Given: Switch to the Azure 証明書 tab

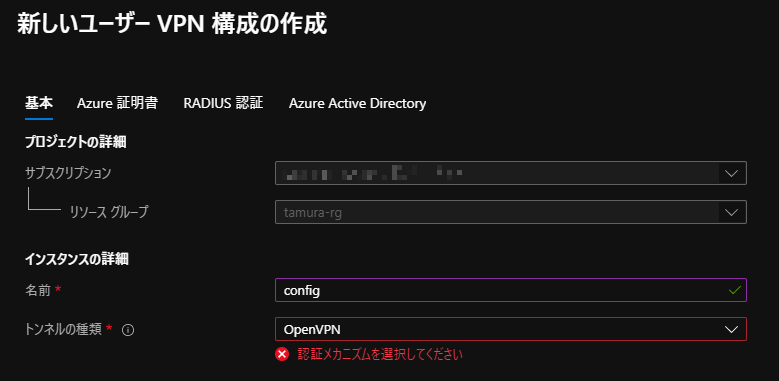Looking at the screenshot, I should (118, 103).
